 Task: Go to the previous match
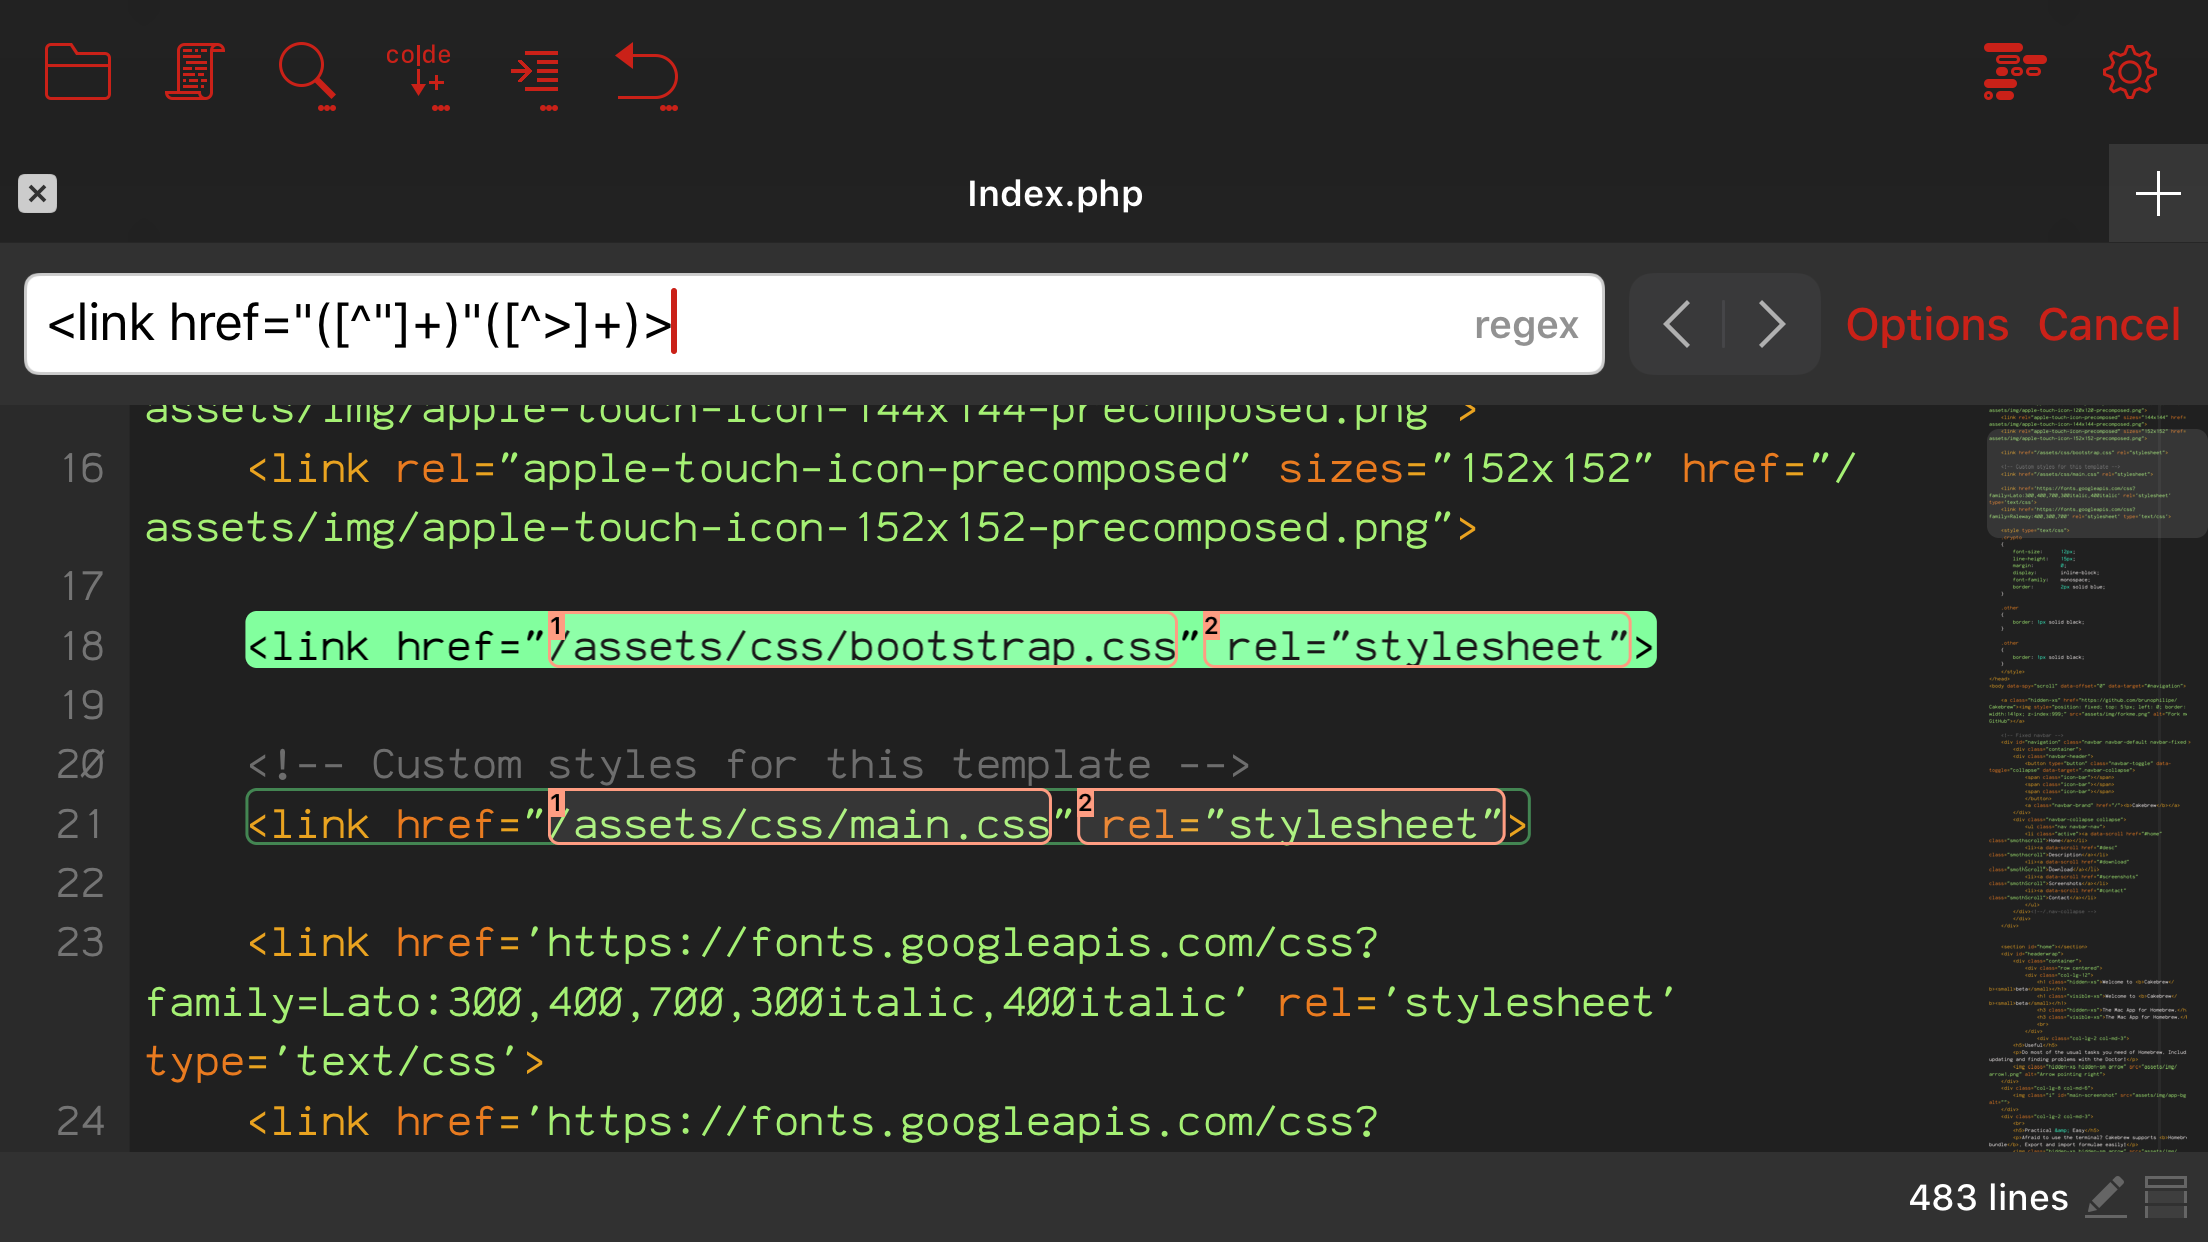tap(1677, 323)
